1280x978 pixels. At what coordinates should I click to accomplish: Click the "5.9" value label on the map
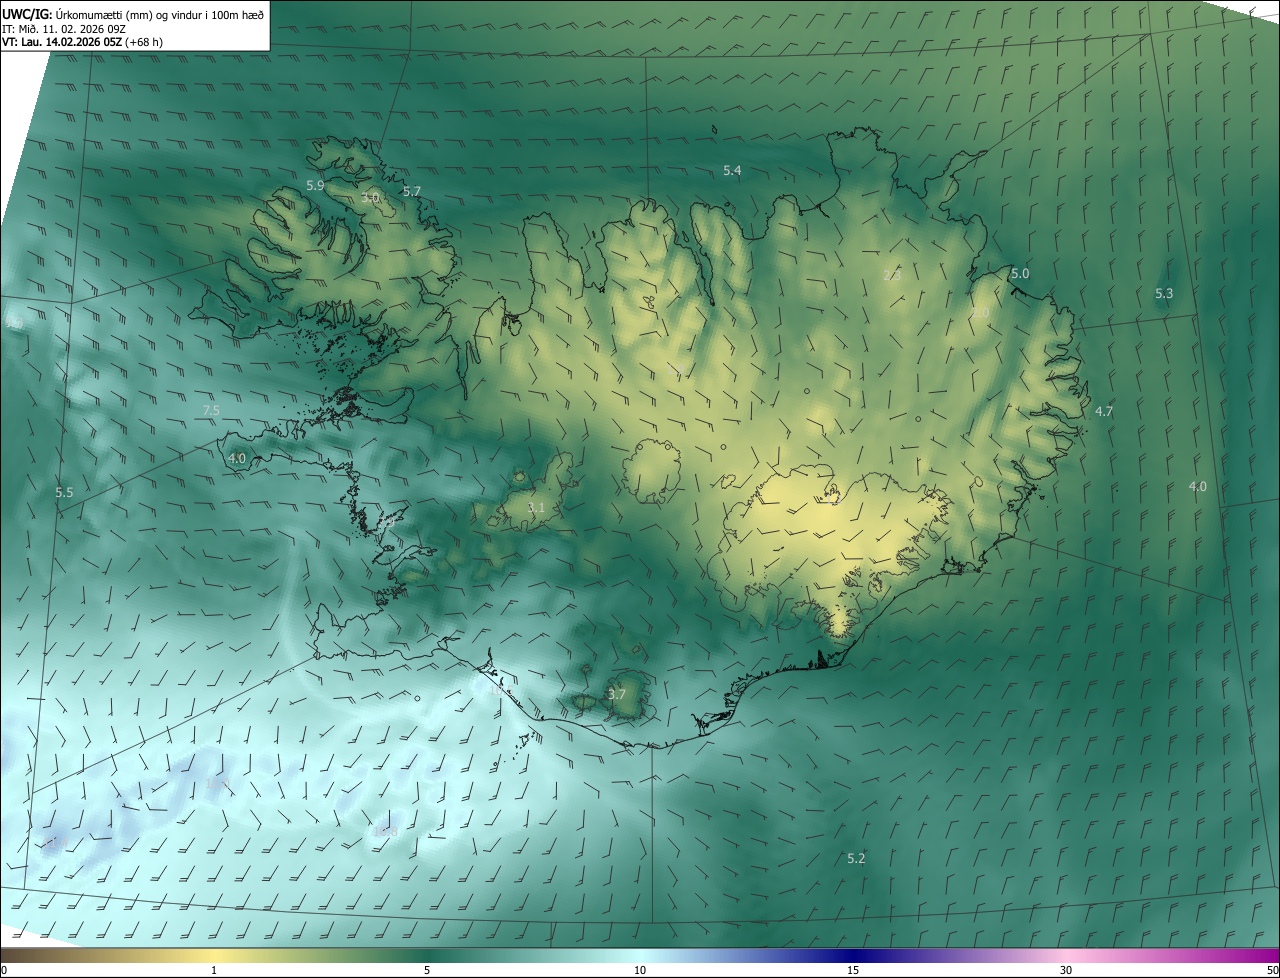315,186
